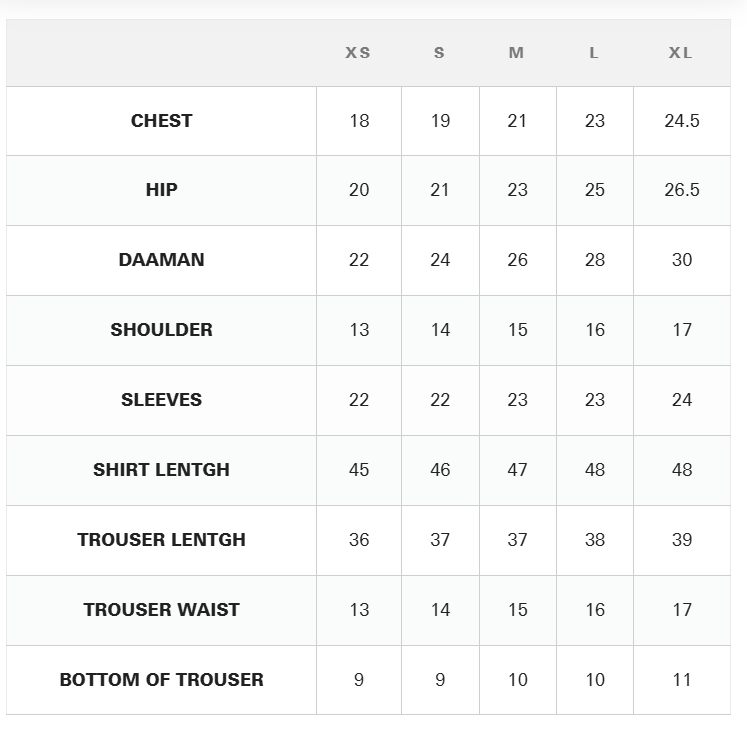Click the SHOULDER row label

[x=162, y=330]
